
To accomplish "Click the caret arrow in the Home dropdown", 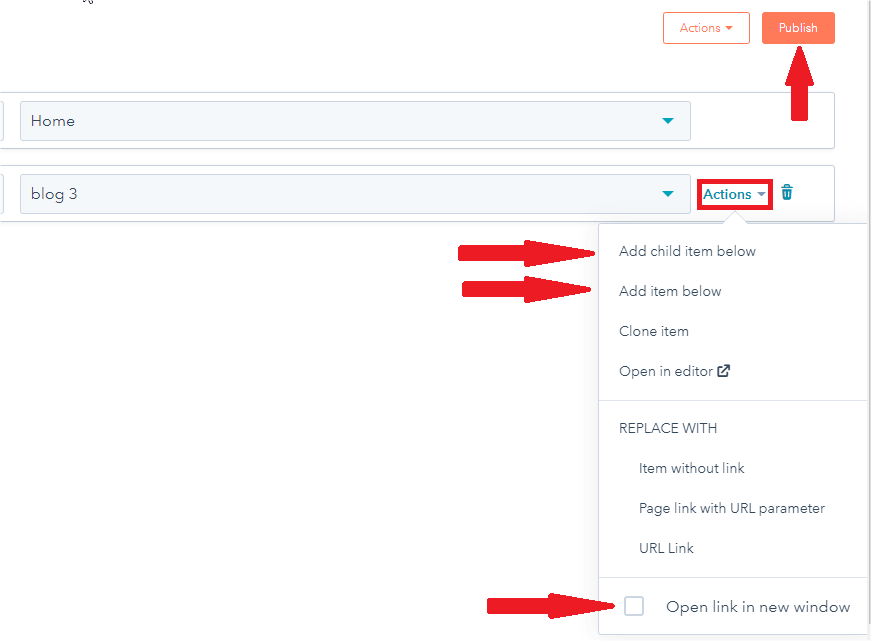I will [668, 121].
